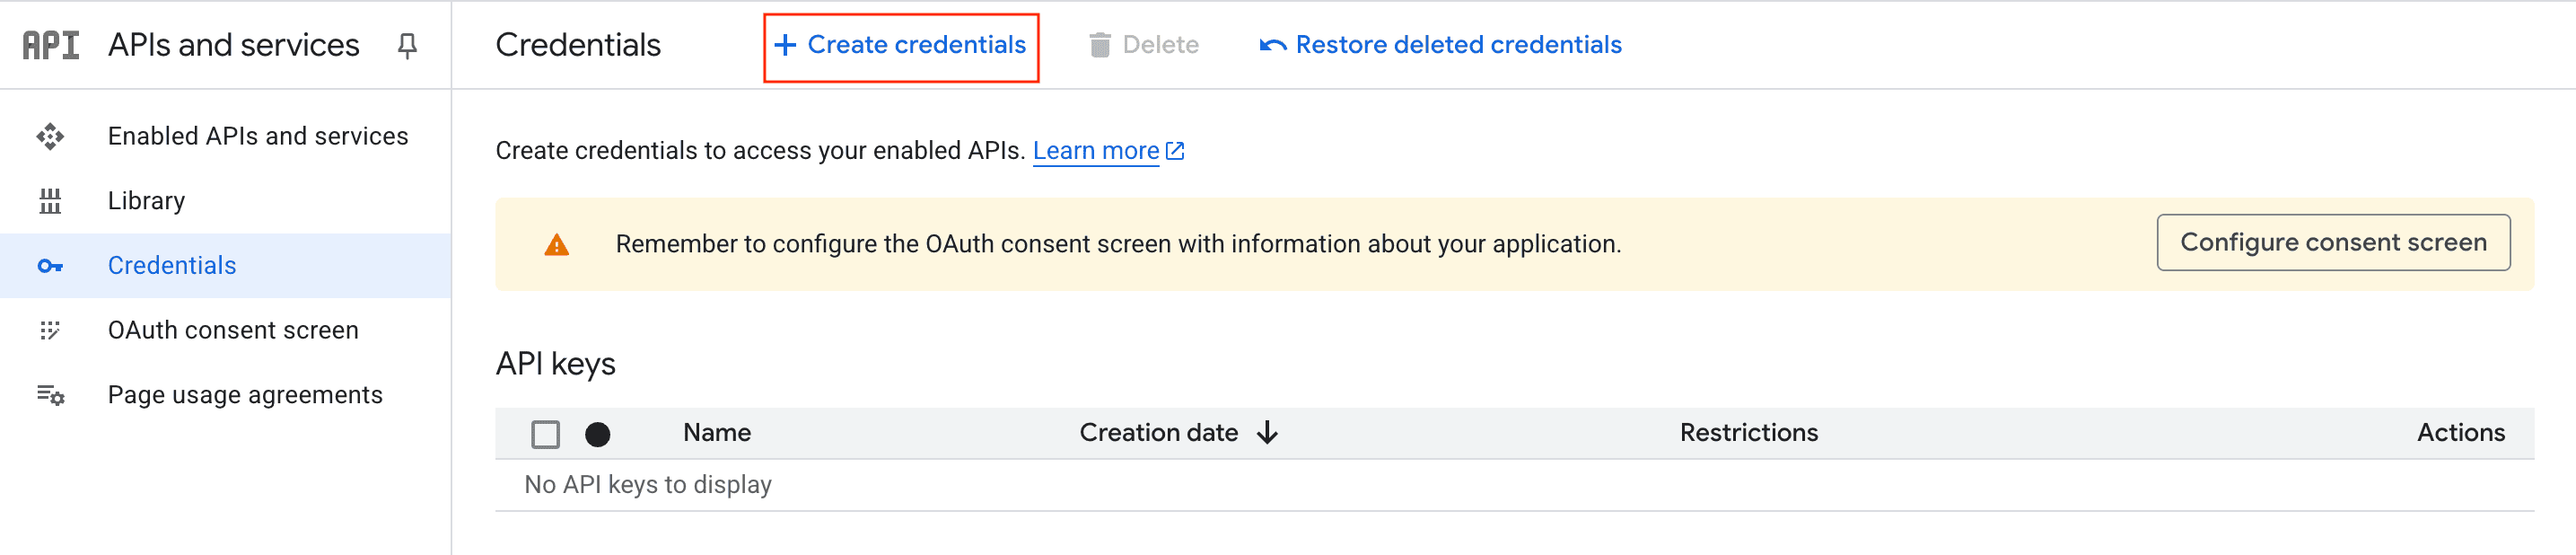The image size is (2576, 555).
Task: Open the Create credentials dropdown
Action: (x=901, y=45)
